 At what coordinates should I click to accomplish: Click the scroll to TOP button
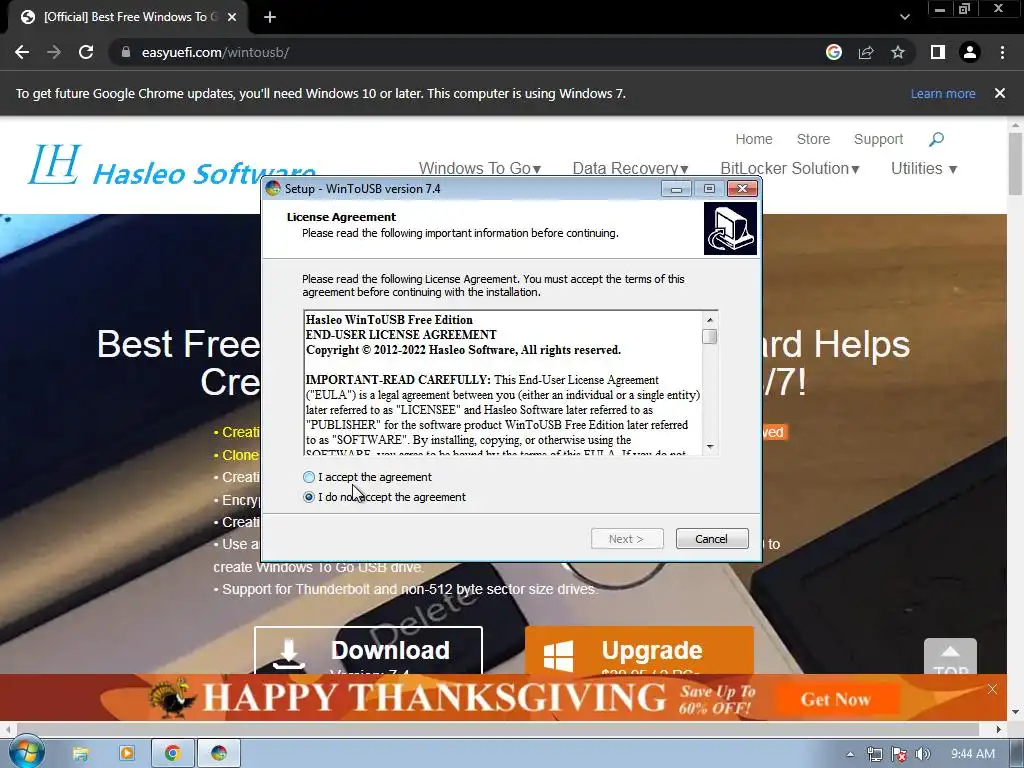click(x=950, y=656)
